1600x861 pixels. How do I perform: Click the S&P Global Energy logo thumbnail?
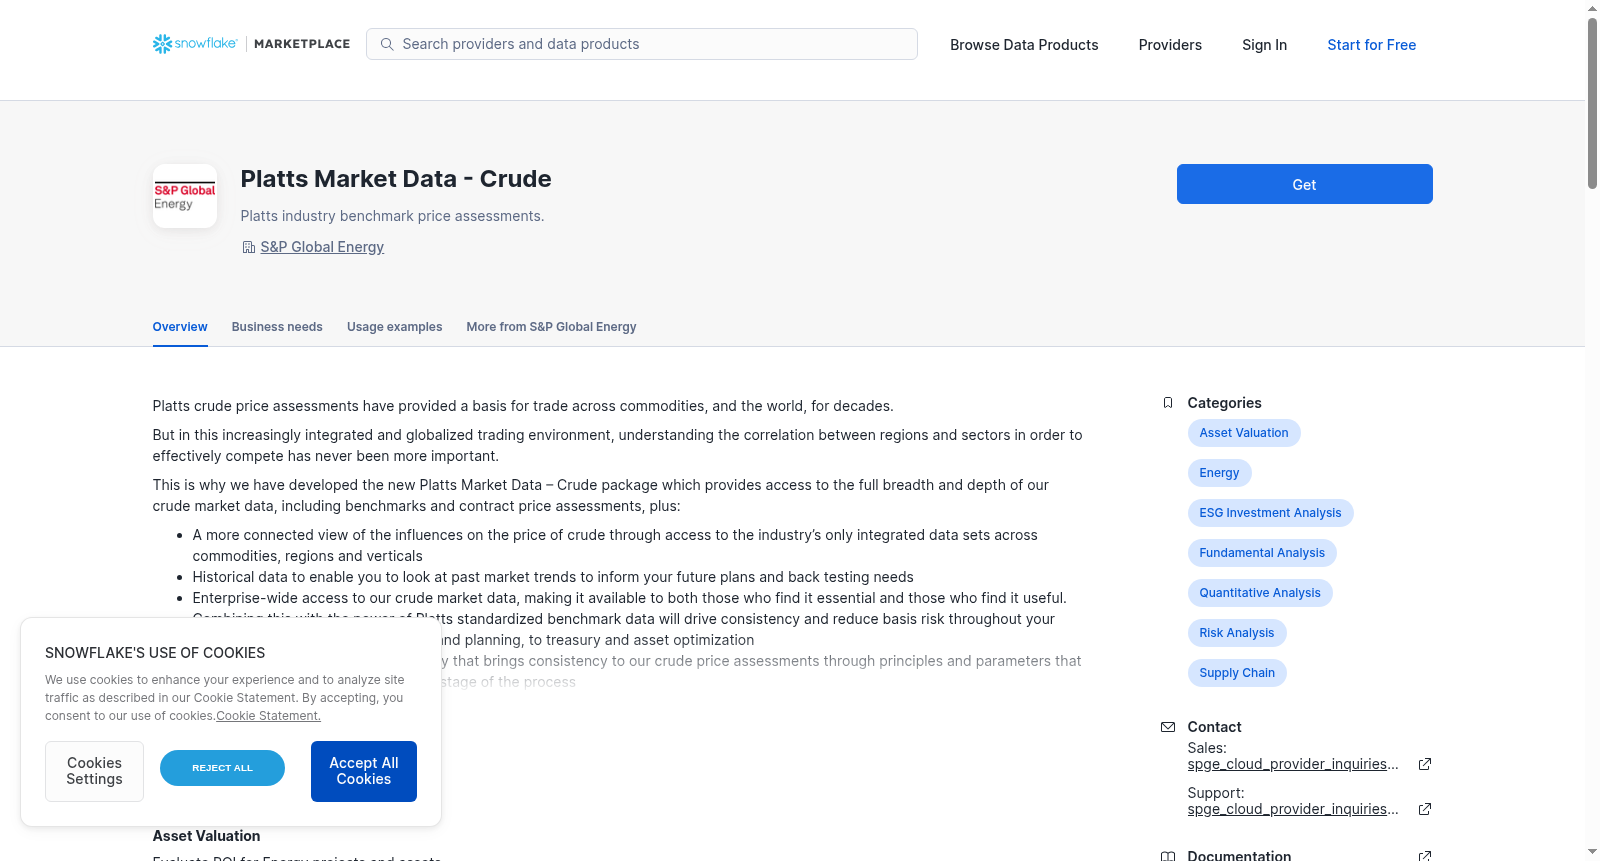click(x=185, y=196)
